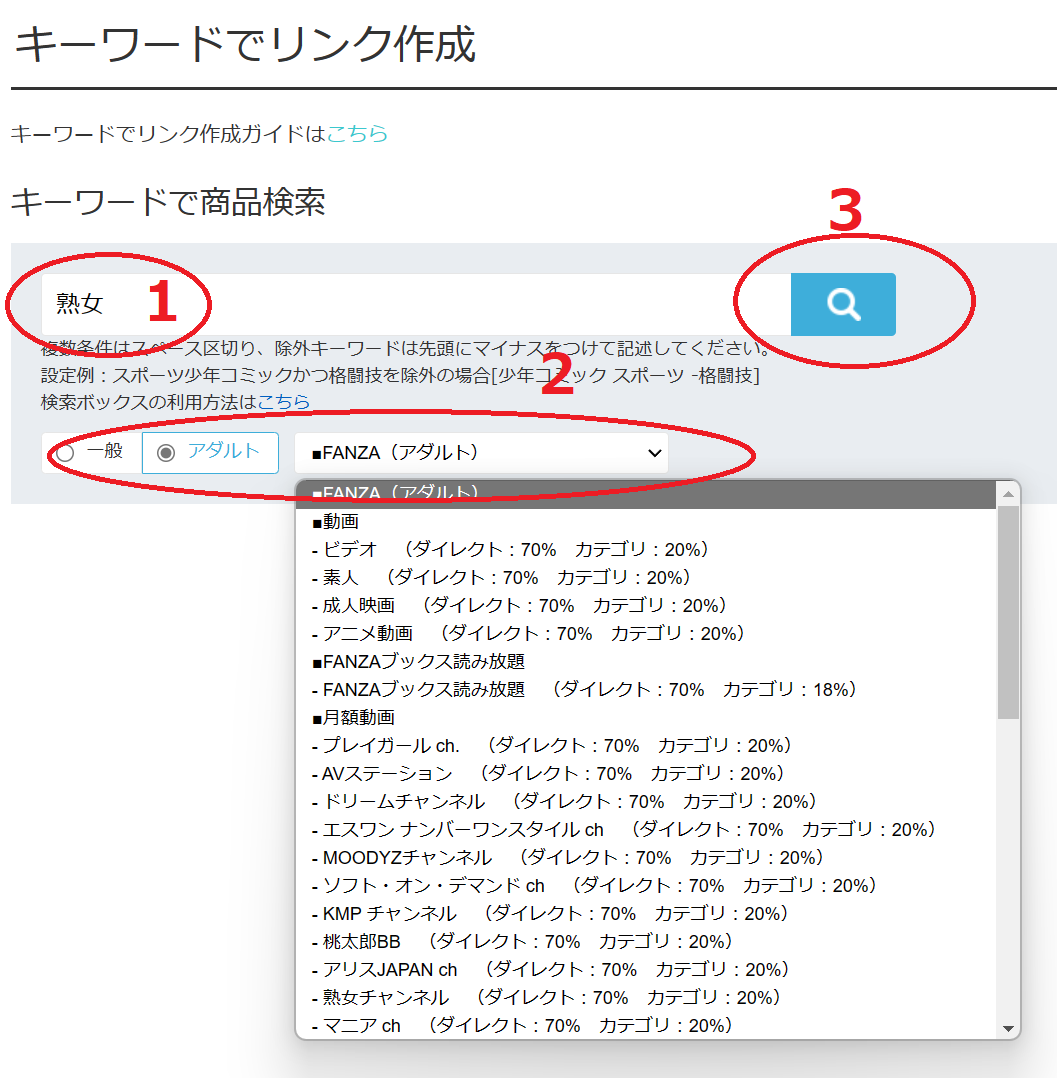
Task: Choose the ビデオ option in the list
Action: click(515, 549)
